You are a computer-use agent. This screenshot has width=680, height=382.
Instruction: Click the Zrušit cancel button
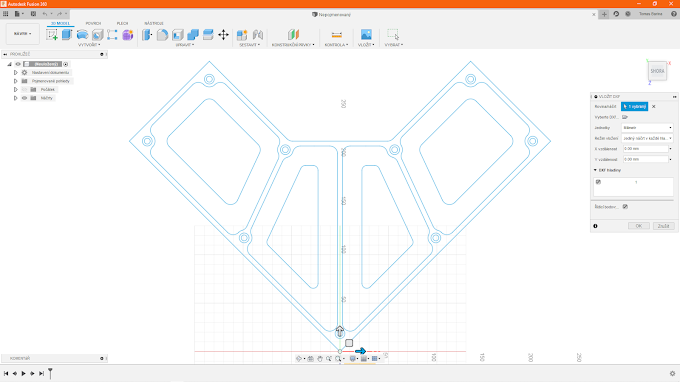[664, 226]
